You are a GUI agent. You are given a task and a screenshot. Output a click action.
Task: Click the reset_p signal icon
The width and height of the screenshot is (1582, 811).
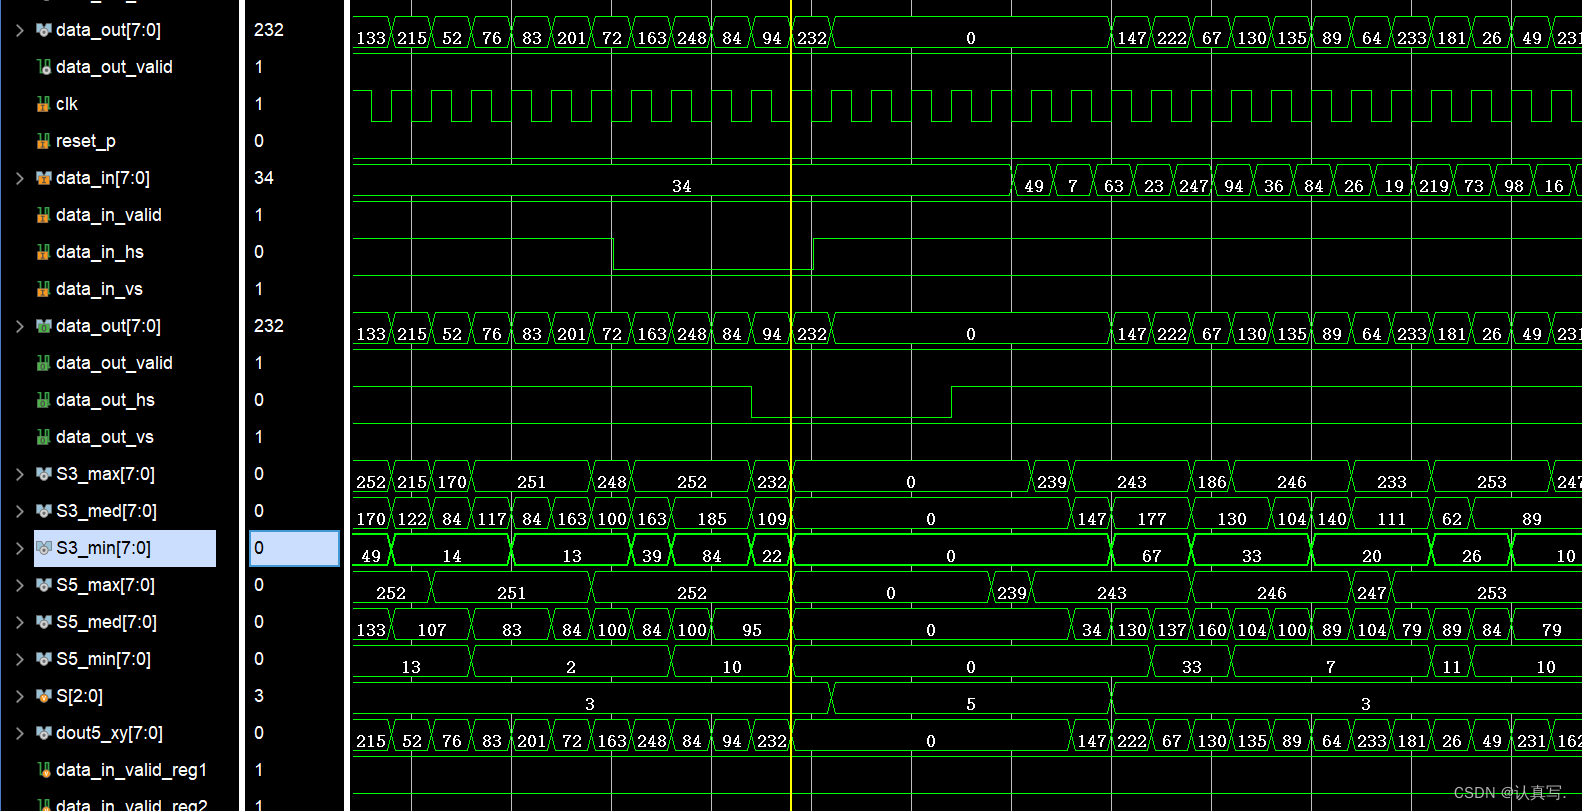pos(43,141)
